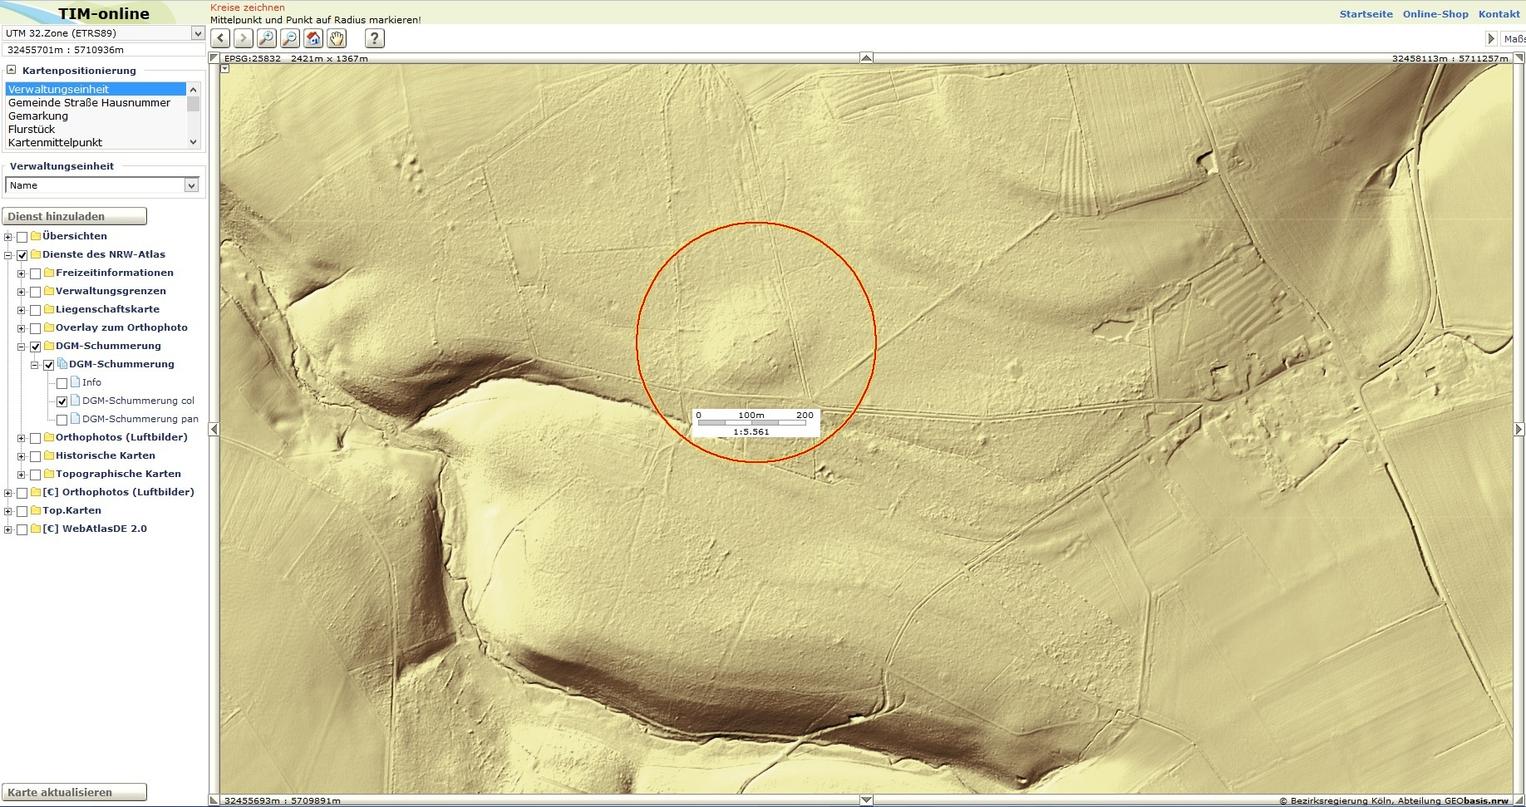Image resolution: width=1526 pixels, height=807 pixels.
Task: Open the Online-Shop link
Action: tap(1435, 14)
